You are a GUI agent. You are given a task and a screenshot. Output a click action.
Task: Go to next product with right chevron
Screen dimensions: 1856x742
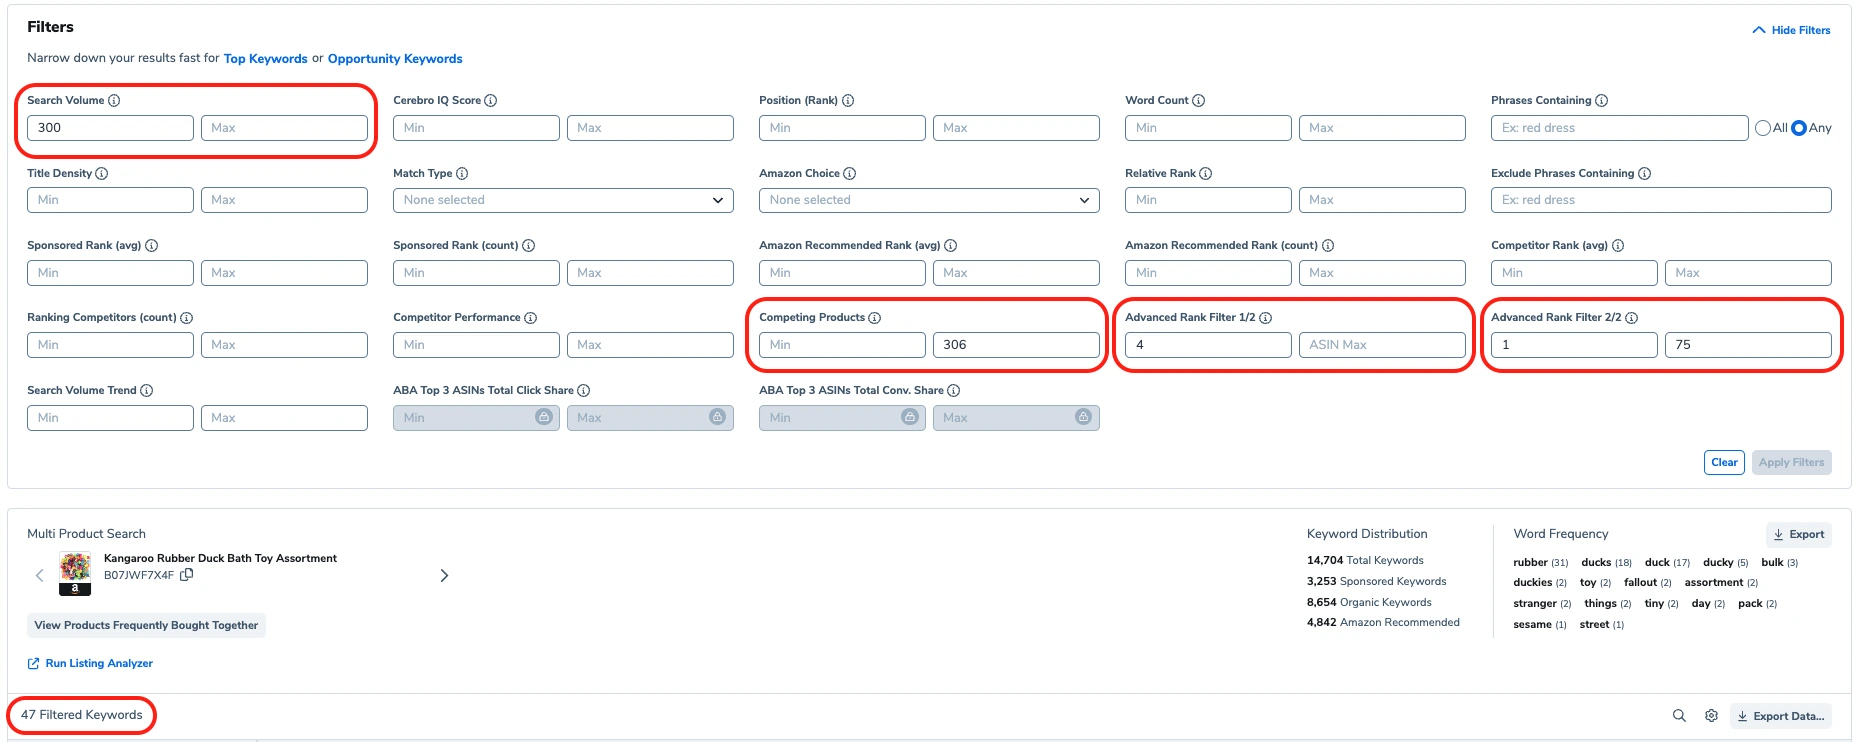pyautogui.click(x=444, y=576)
